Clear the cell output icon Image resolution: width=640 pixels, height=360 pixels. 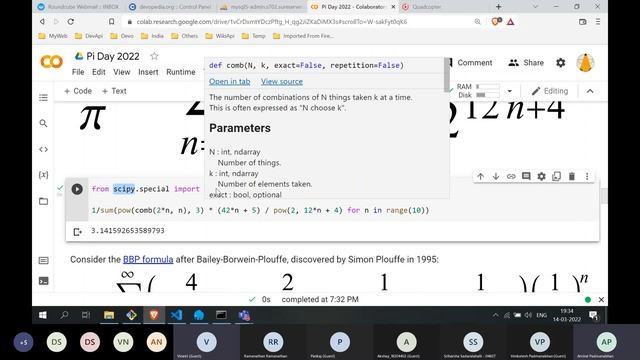(78, 232)
